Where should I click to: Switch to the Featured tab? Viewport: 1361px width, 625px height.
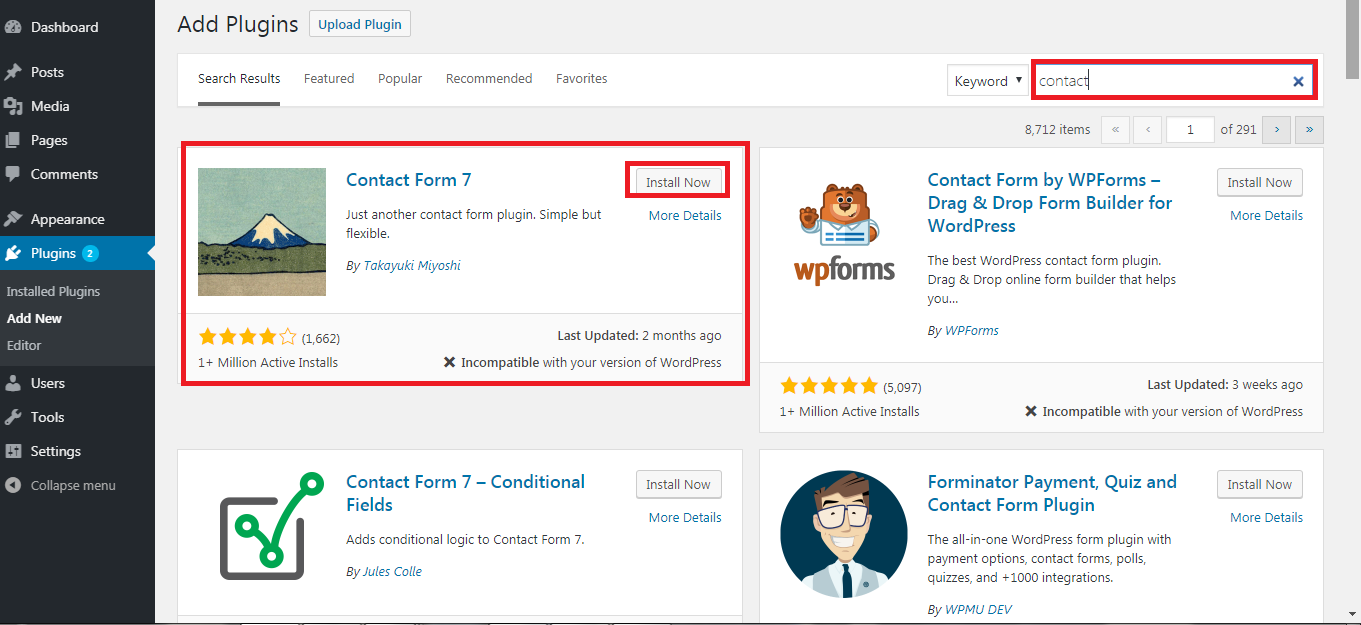(x=329, y=78)
